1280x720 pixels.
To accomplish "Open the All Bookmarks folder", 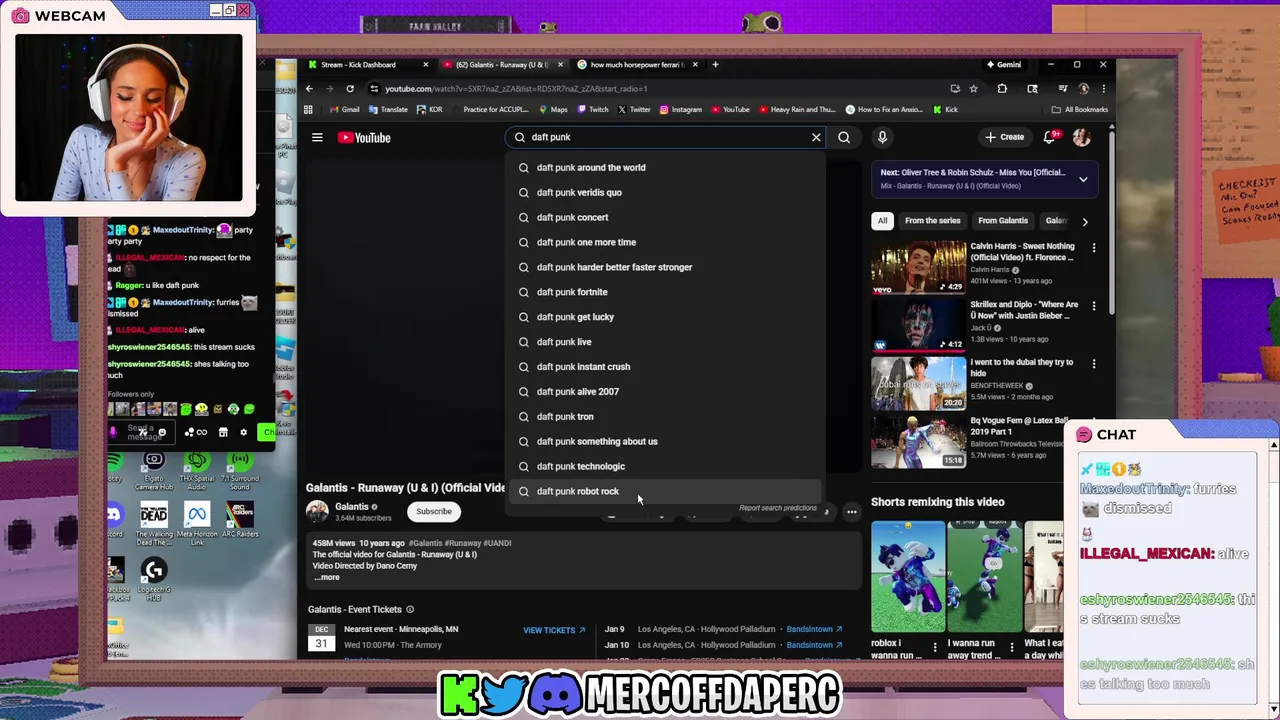I will point(1080,109).
